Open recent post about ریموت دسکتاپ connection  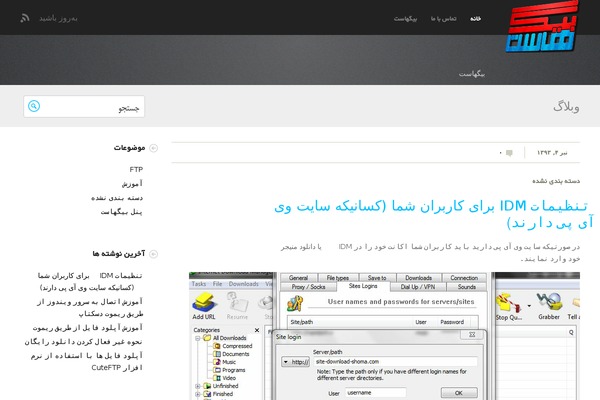tap(90, 308)
